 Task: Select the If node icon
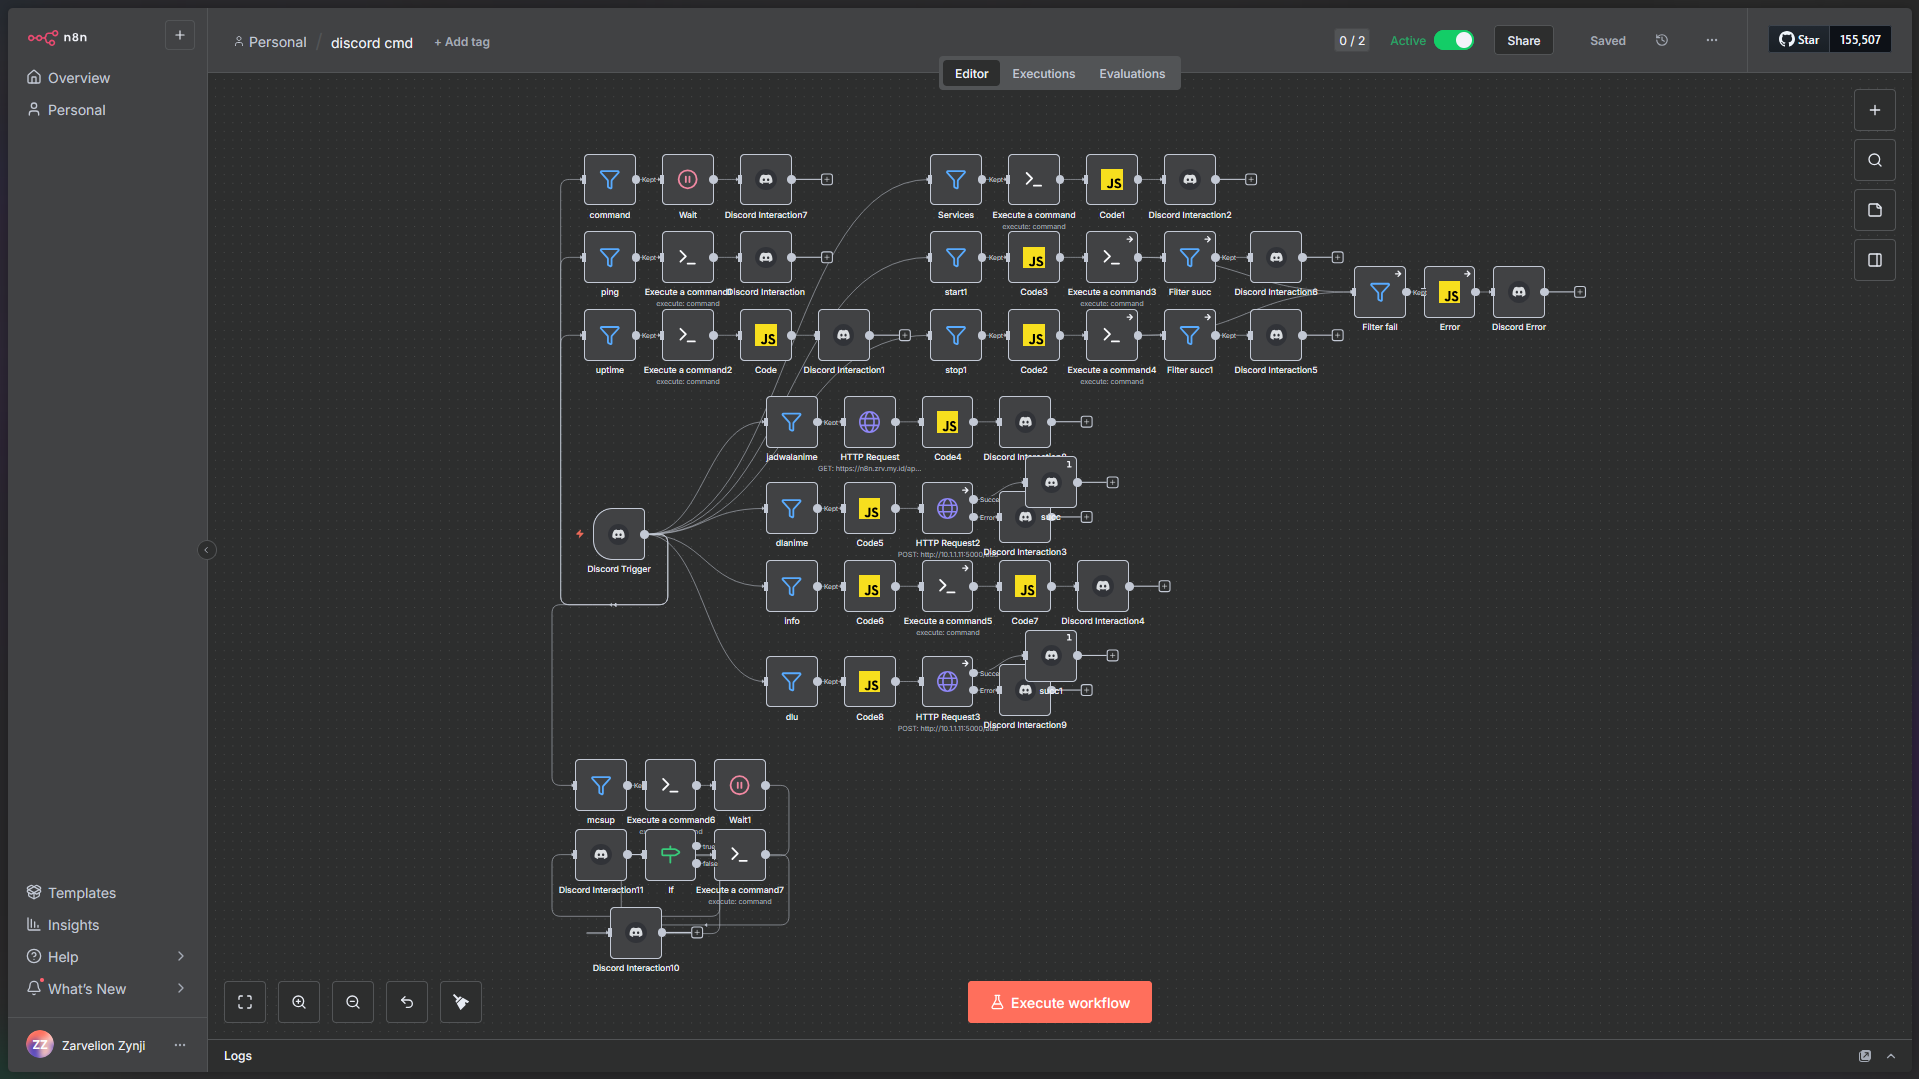pos(670,854)
